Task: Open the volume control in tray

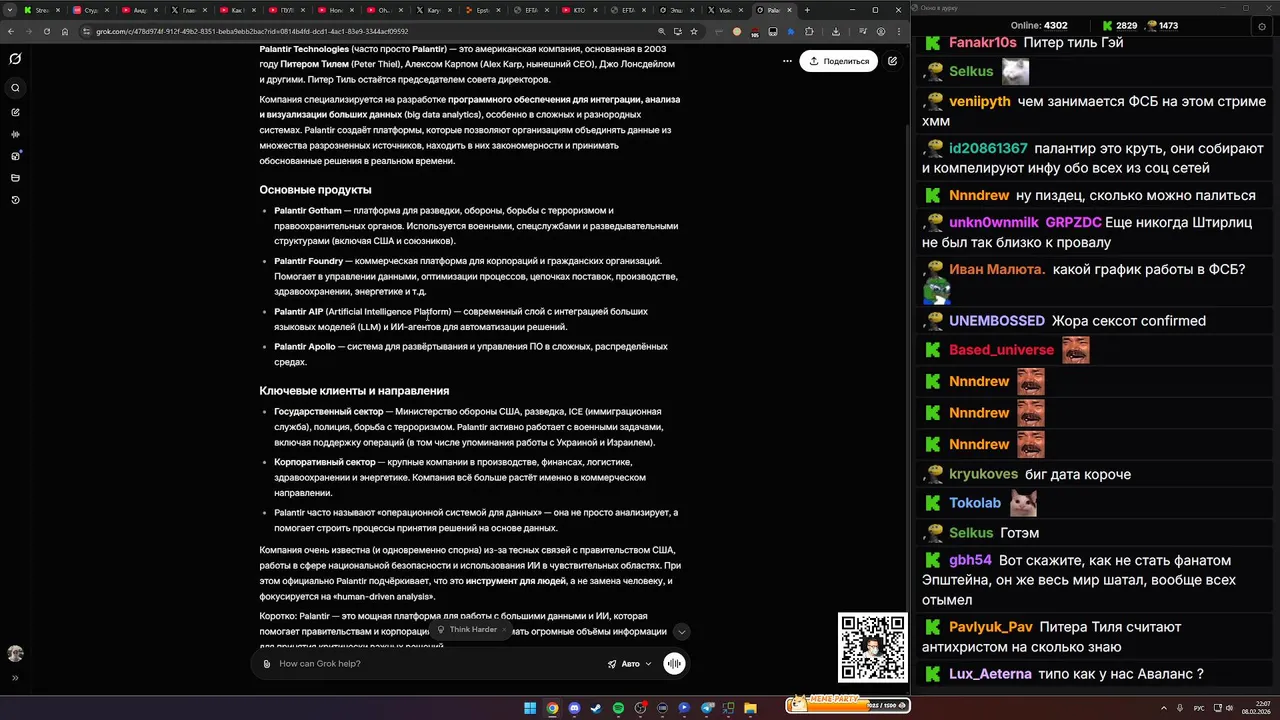Action: (1229, 708)
